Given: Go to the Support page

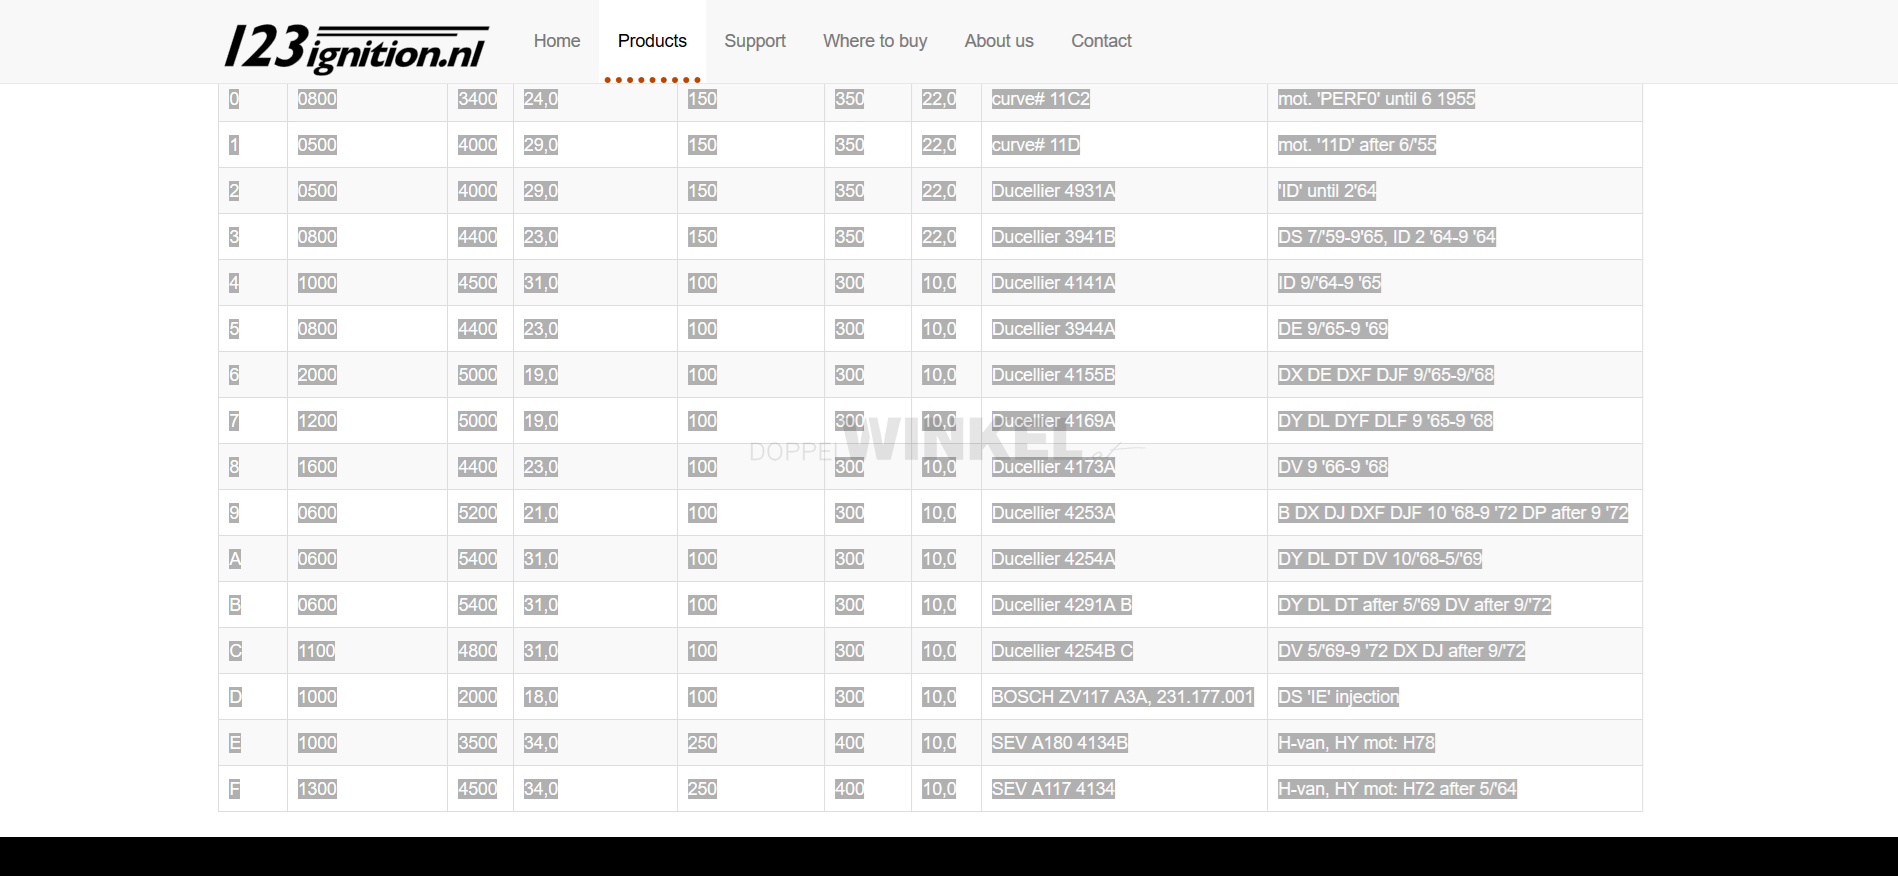Looking at the screenshot, I should (x=755, y=41).
